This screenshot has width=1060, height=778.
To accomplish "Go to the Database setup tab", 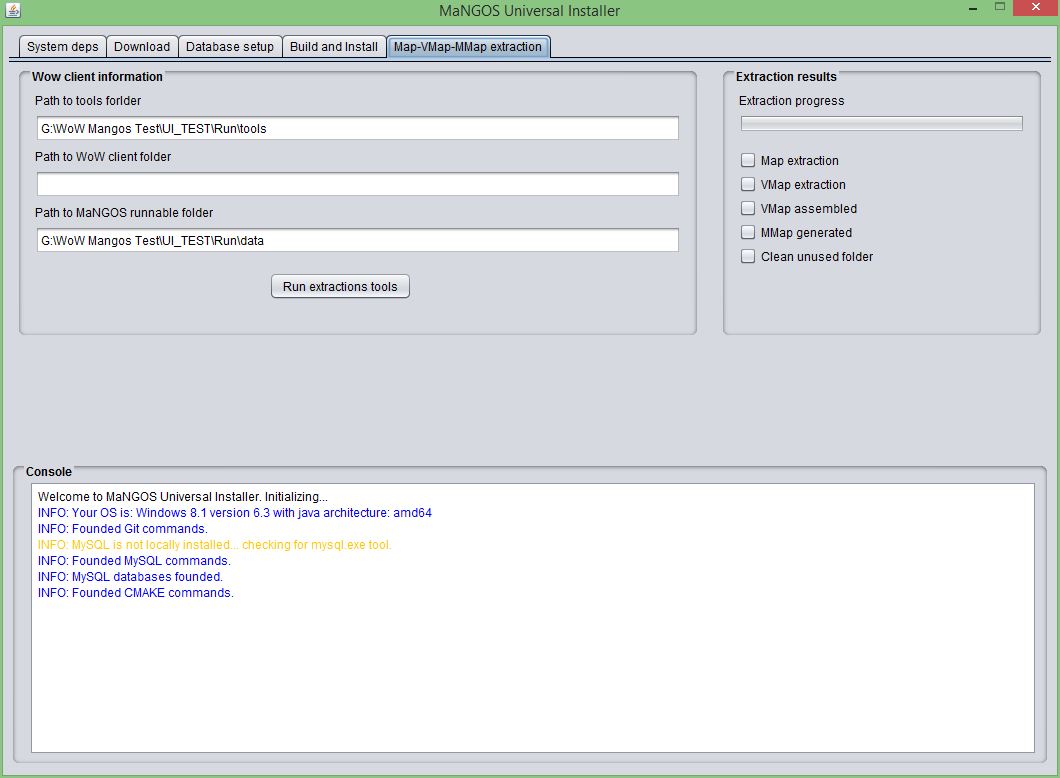I will (x=230, y=47).
